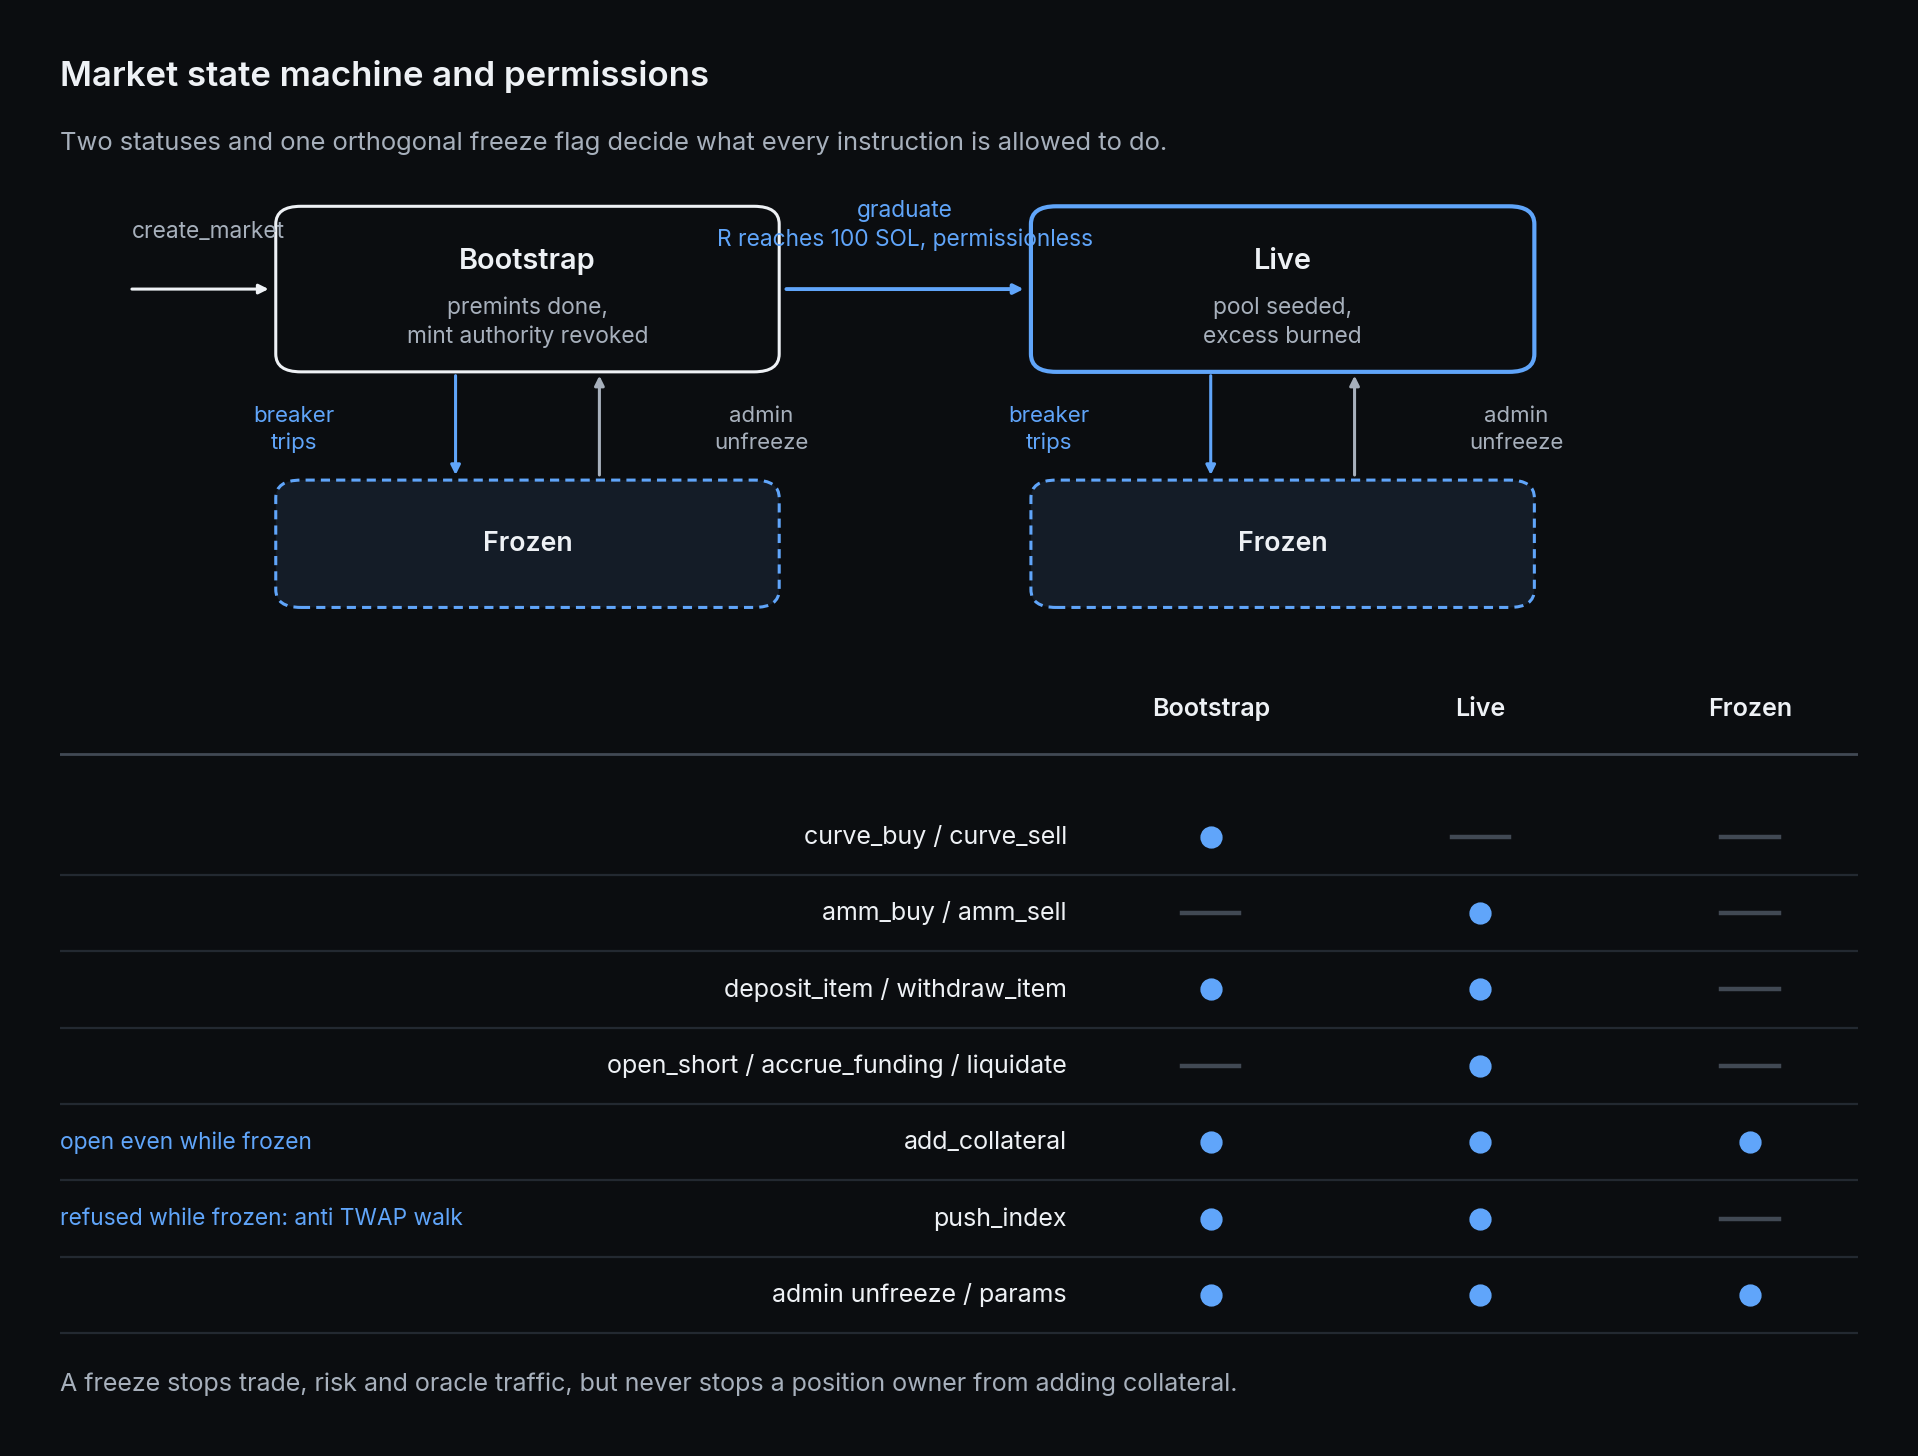Click Live dot in push_index row
1918x1456 pixels.
(1480, 1219)
